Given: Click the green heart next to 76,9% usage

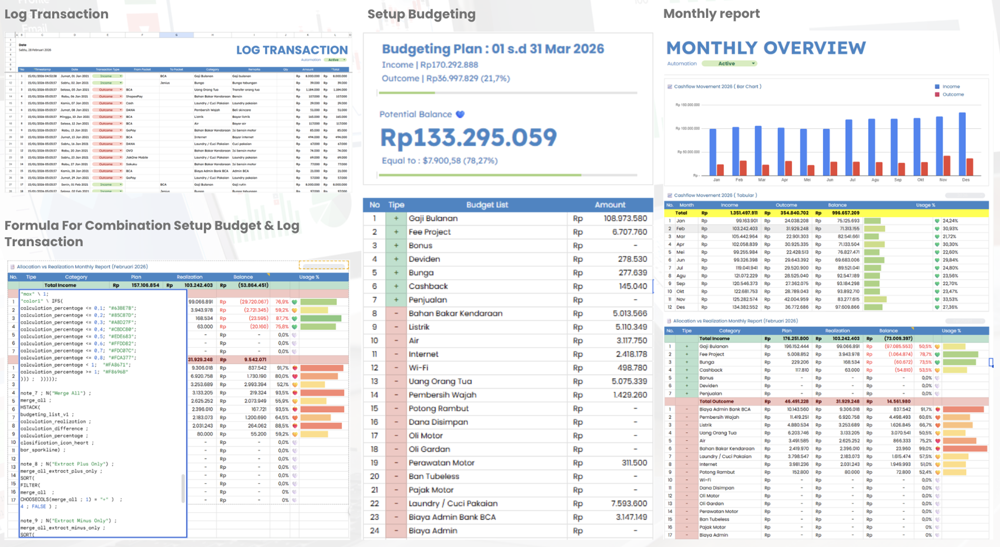Looking at the screenshot, I should (295, 302).
